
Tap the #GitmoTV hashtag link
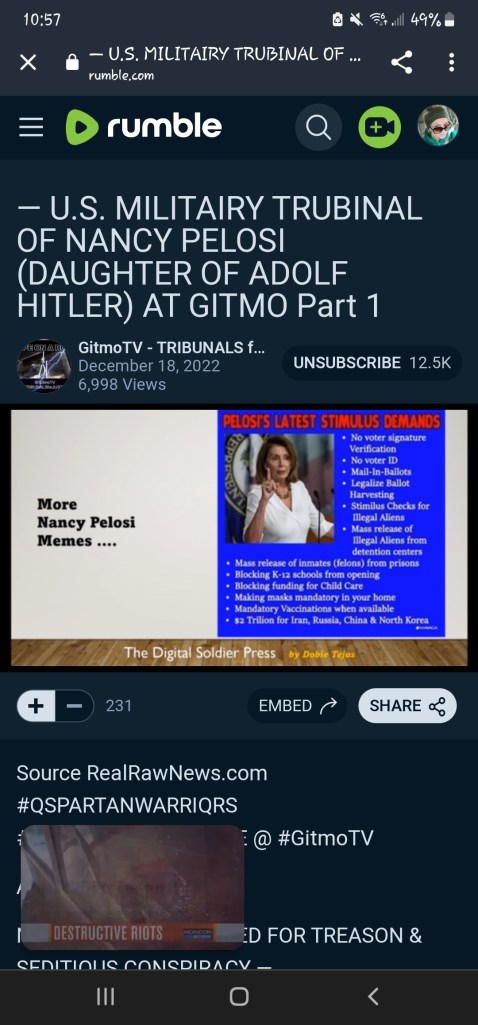point(326,837)
